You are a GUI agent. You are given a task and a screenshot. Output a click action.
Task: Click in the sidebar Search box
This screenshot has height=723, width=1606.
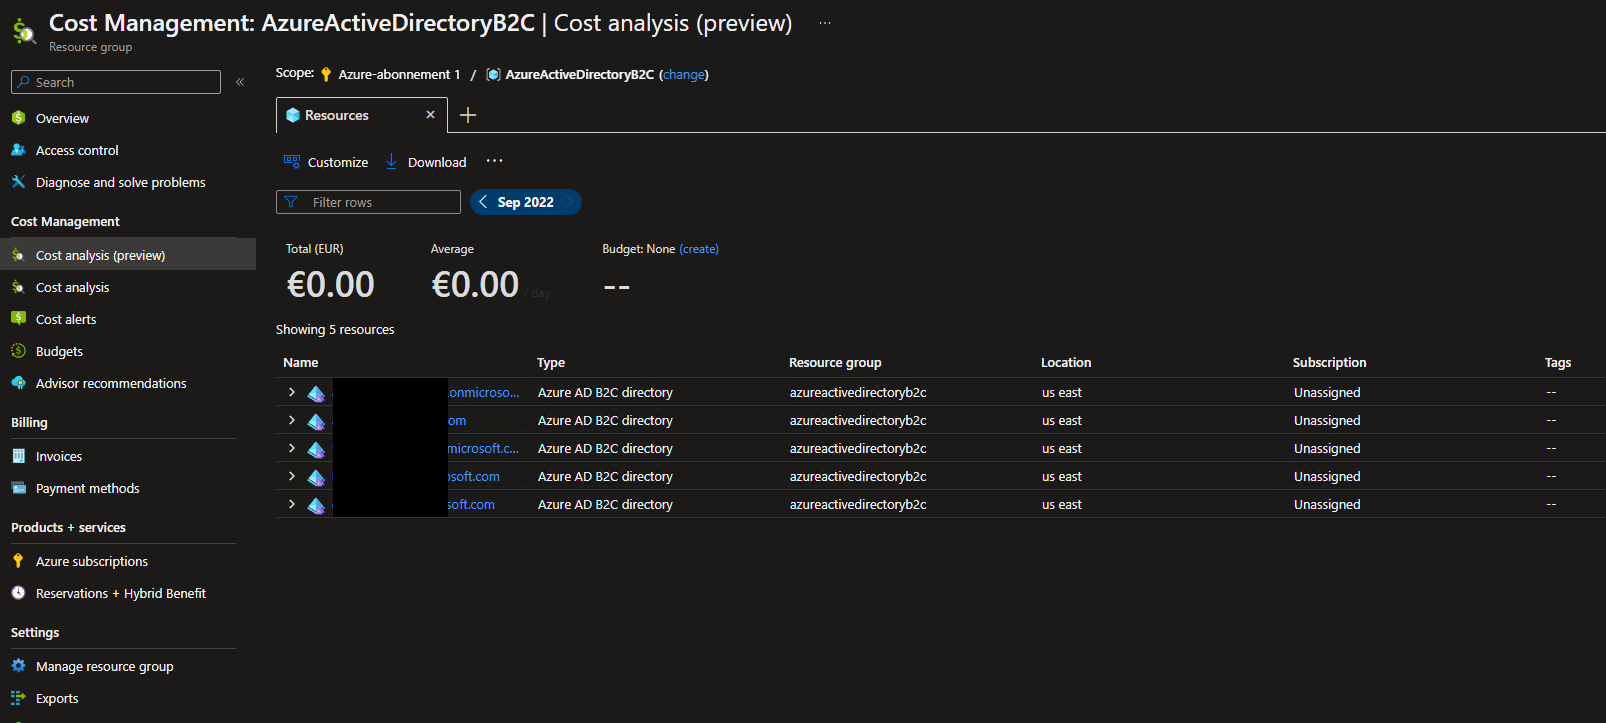(x=116, y=82)
